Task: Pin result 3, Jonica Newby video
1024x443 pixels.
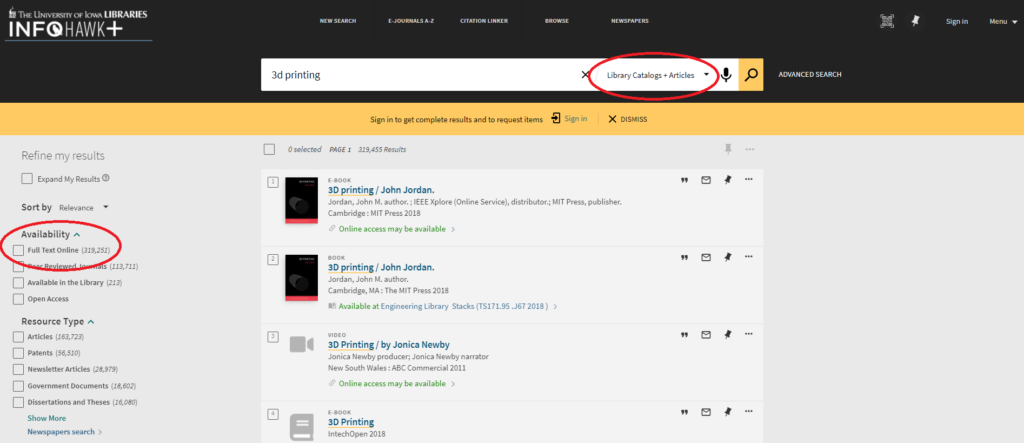Action: [x=728, y=335]
